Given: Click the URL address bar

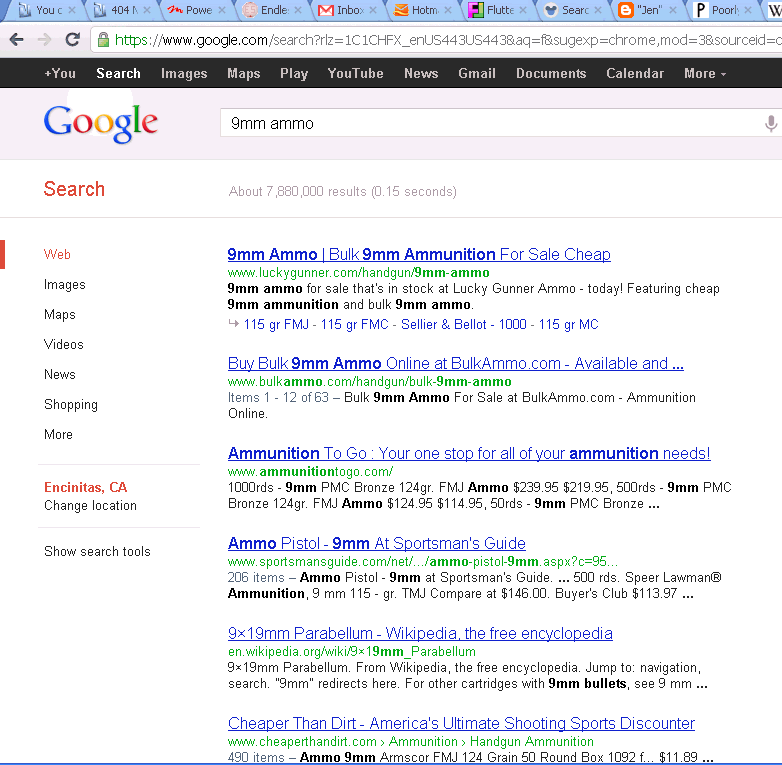Looking at the screenshot, I should [x=440, y=40].
